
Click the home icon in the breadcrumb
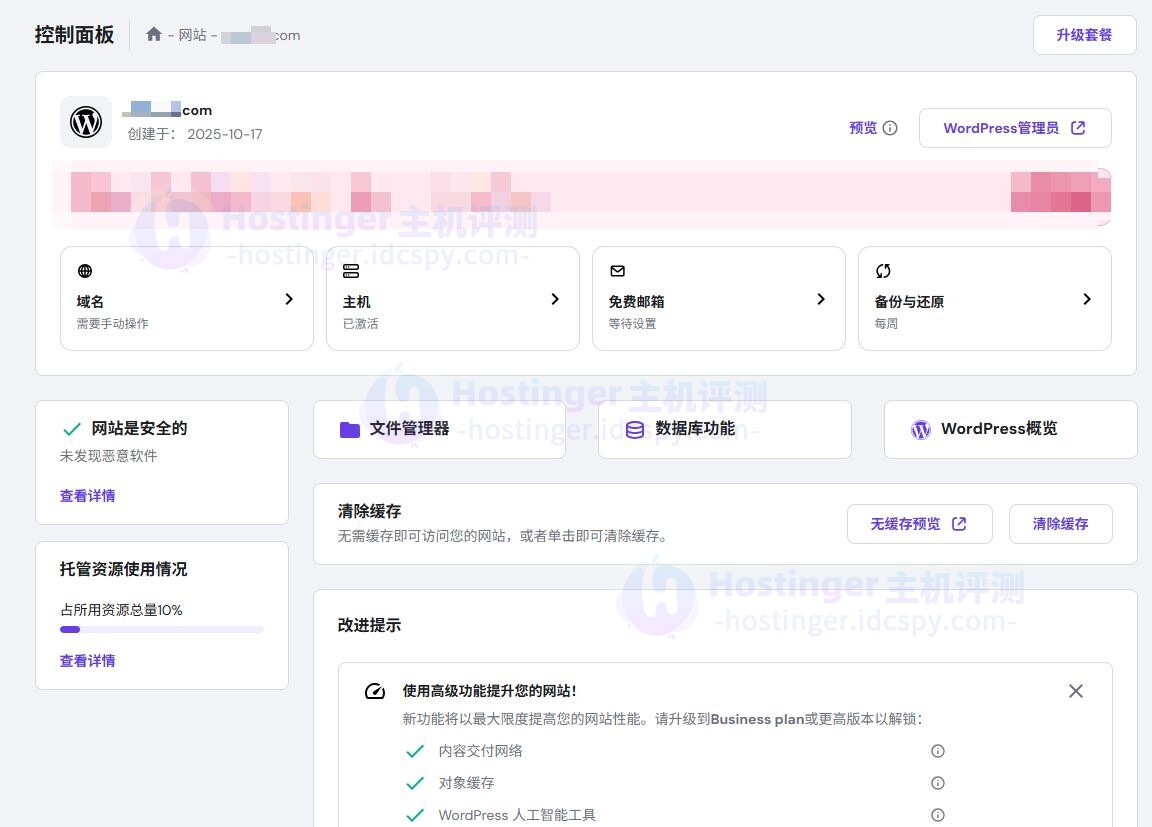154,34
